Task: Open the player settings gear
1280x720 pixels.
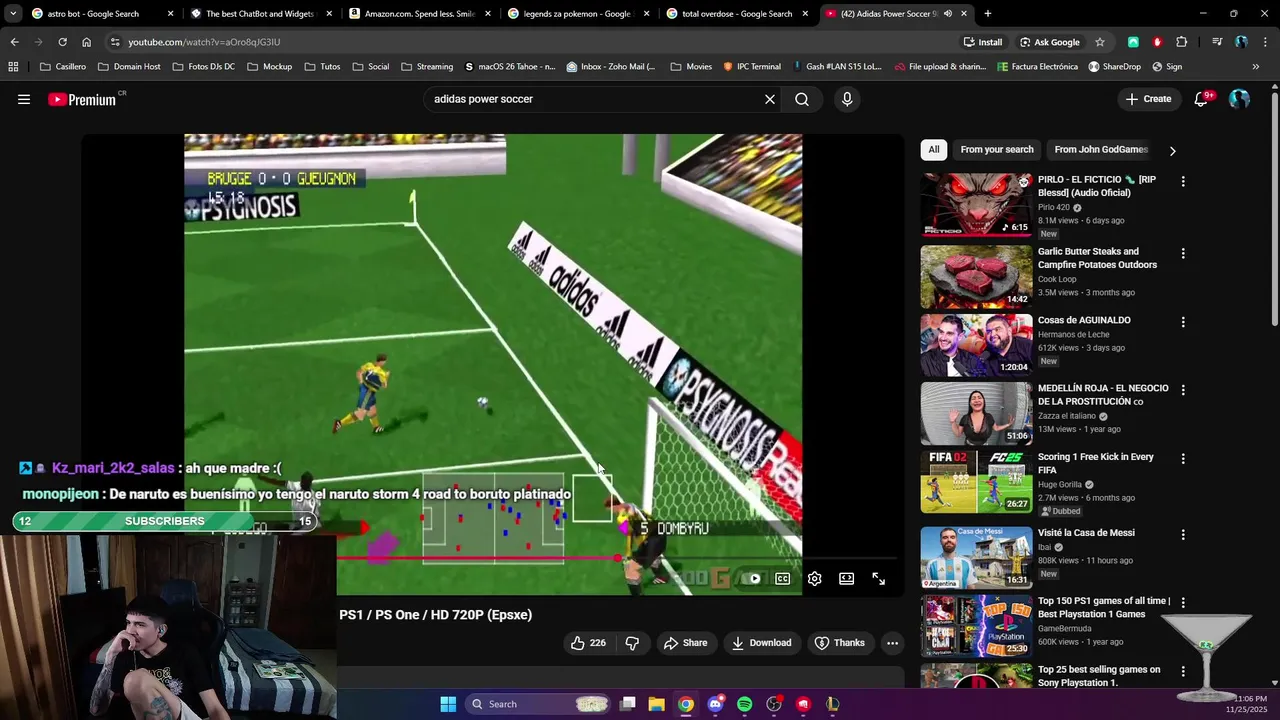Action: [815, 578]
